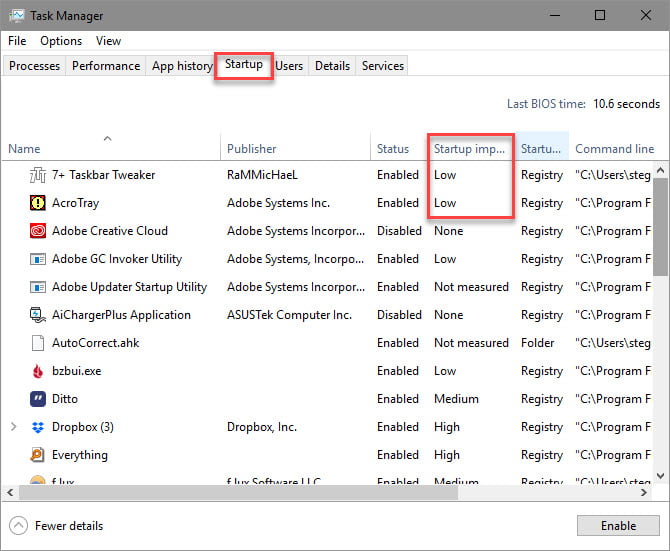
Task: Switch to the Startup tab
Action: coord(244,64)
